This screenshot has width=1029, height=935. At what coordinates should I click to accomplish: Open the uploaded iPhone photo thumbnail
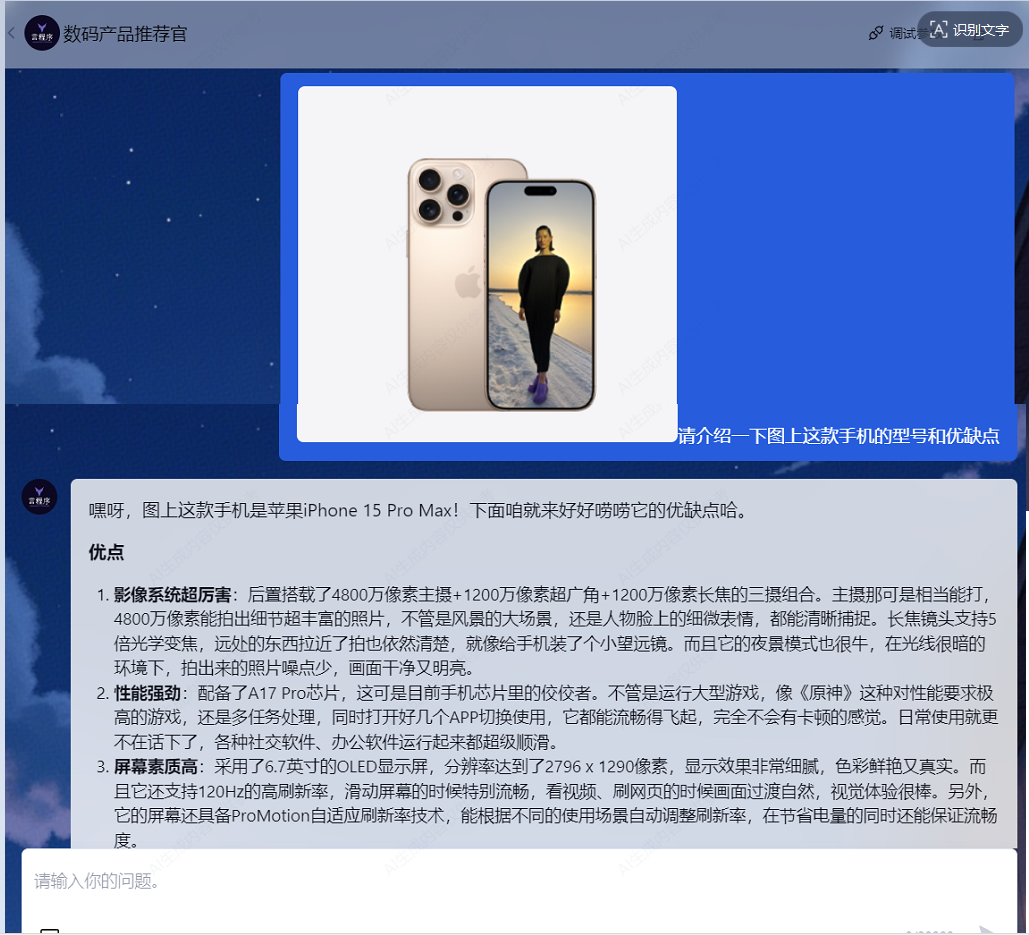[x=487, y=263]
